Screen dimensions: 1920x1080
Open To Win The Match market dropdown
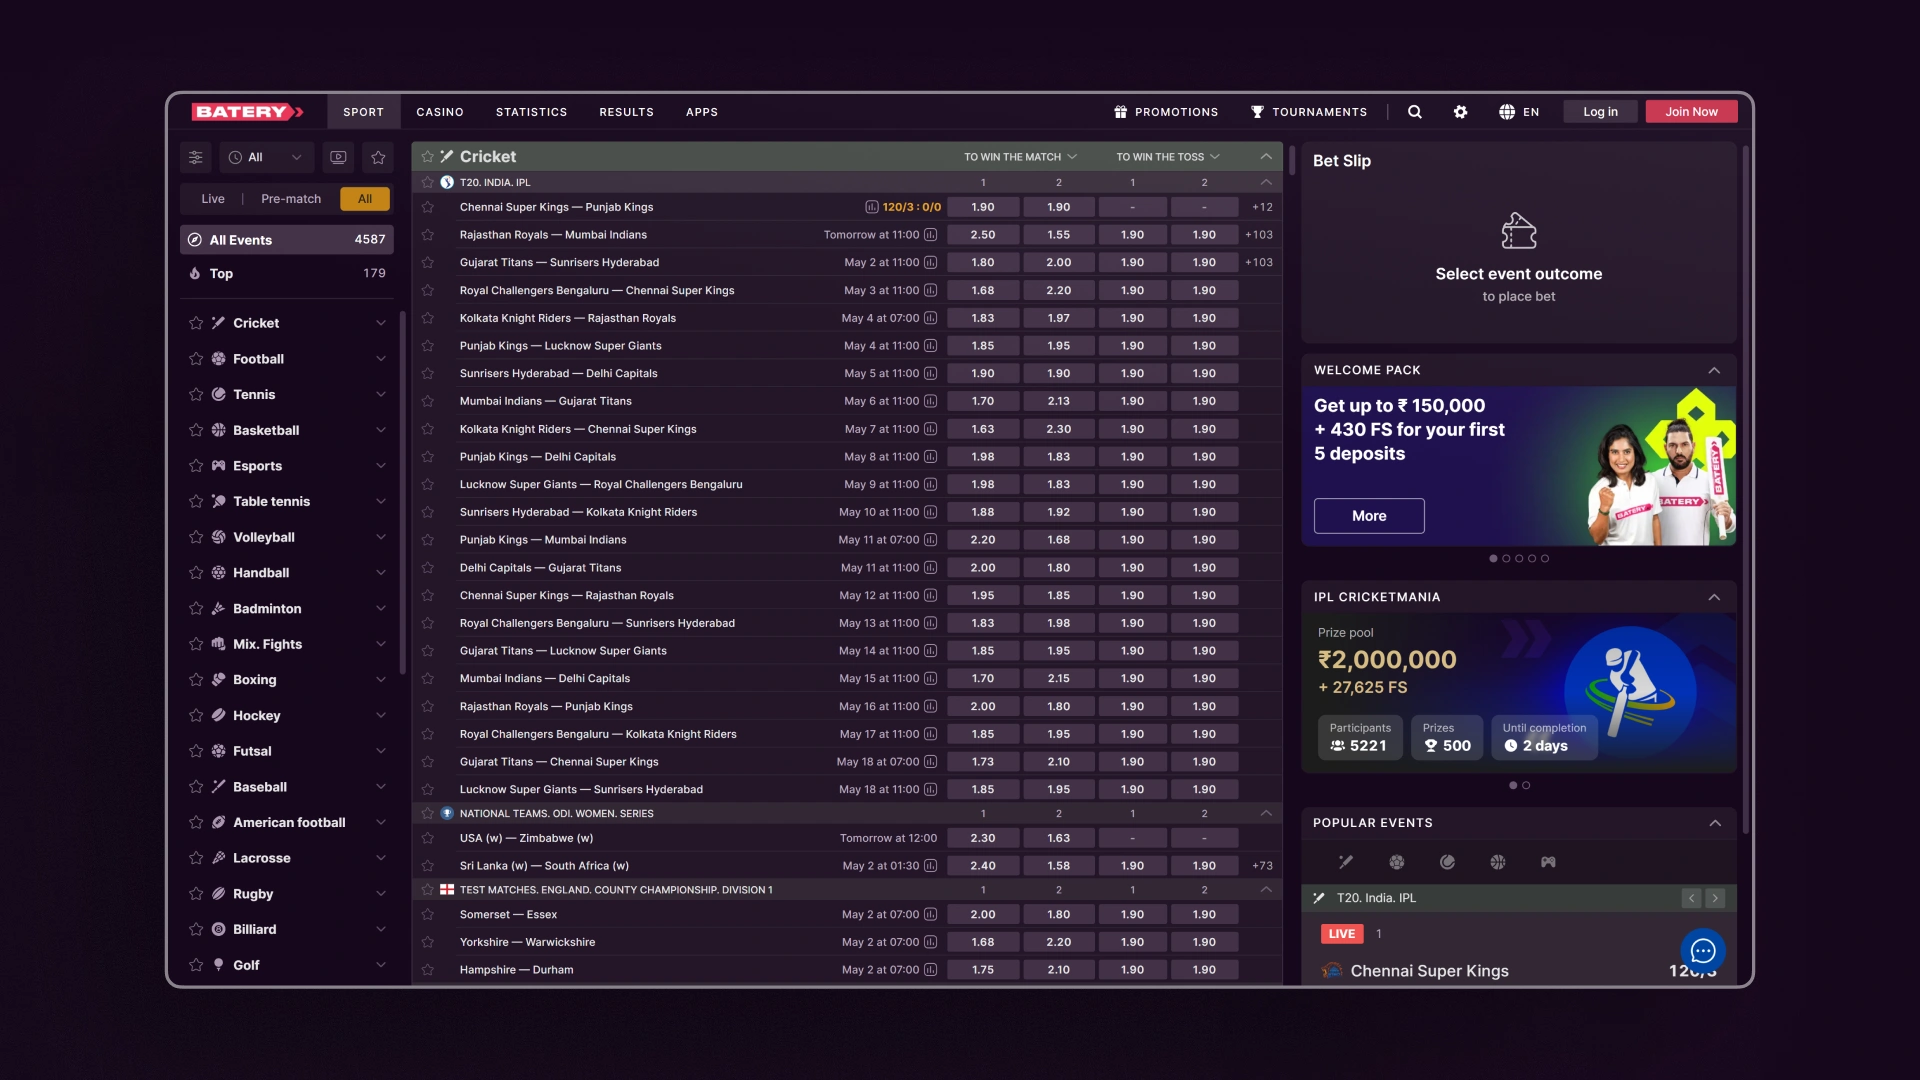1020,157
